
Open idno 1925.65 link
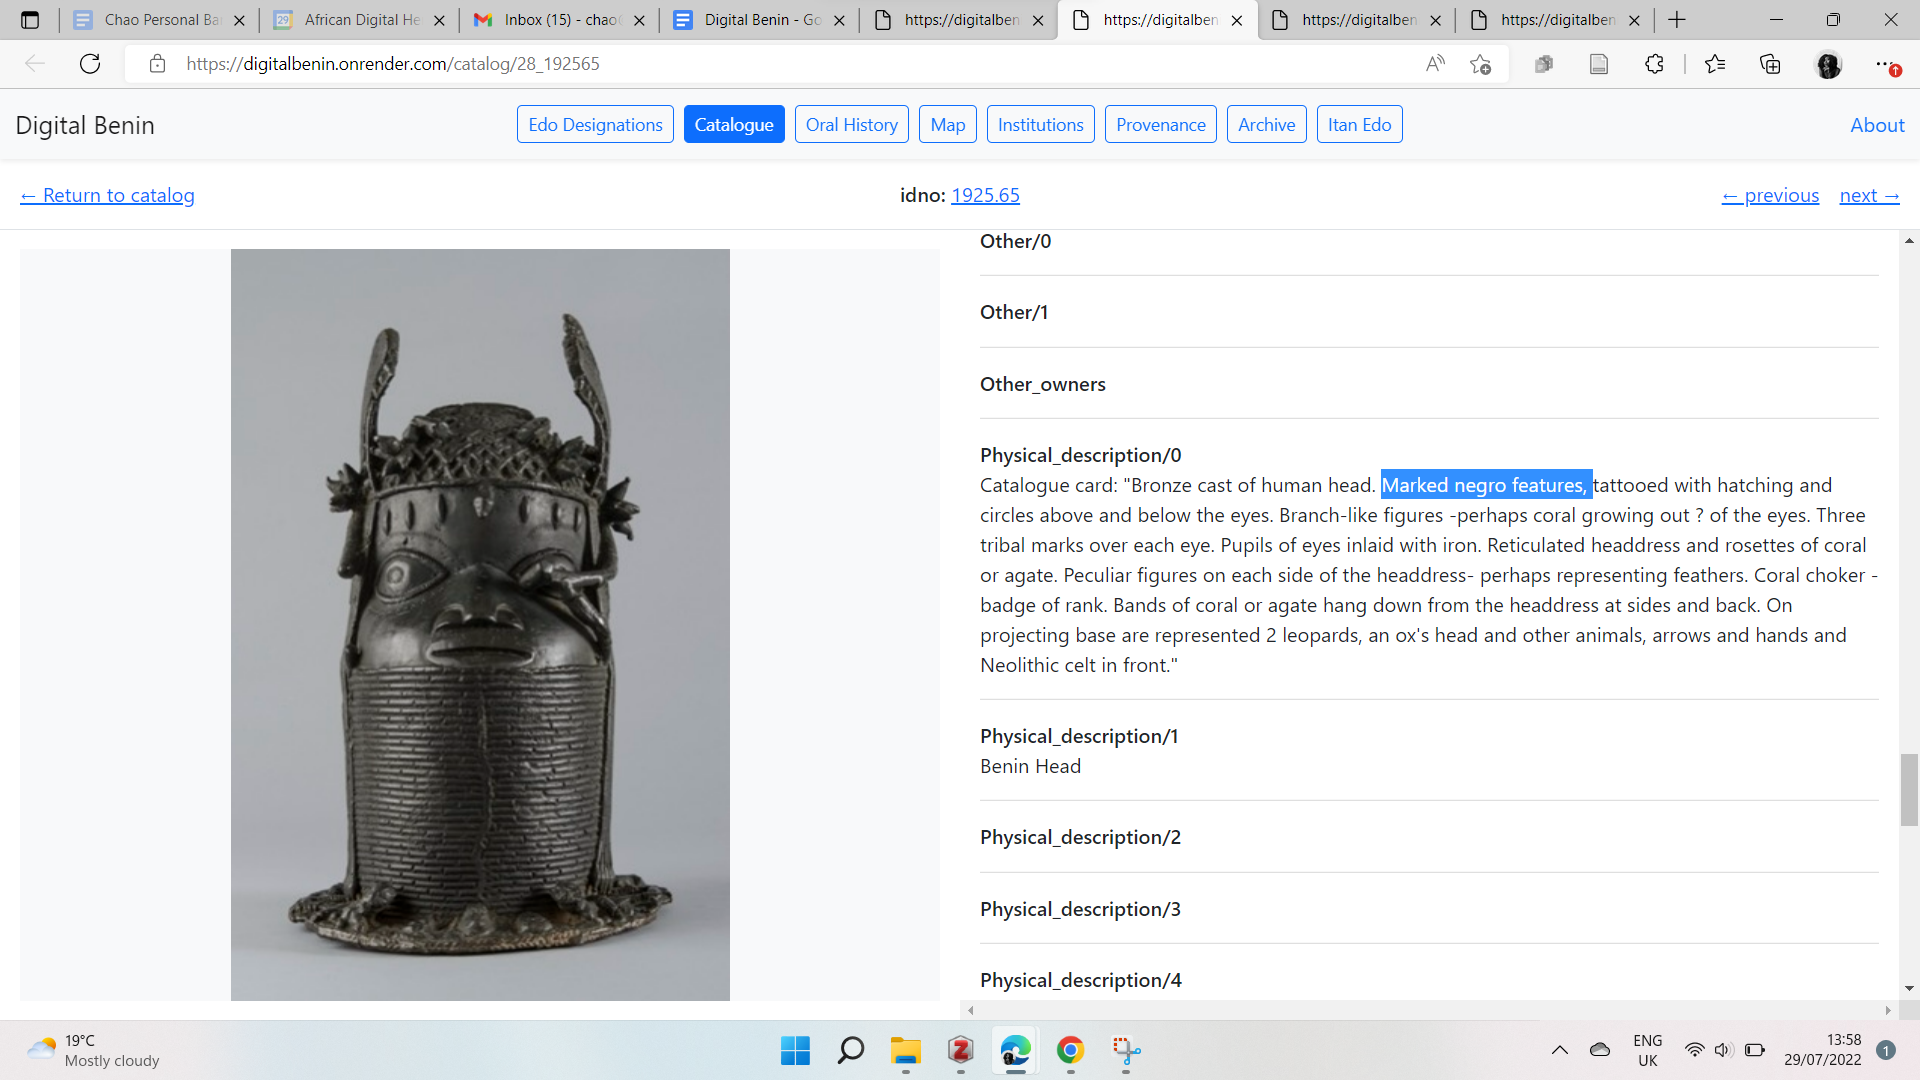[985, 196]
